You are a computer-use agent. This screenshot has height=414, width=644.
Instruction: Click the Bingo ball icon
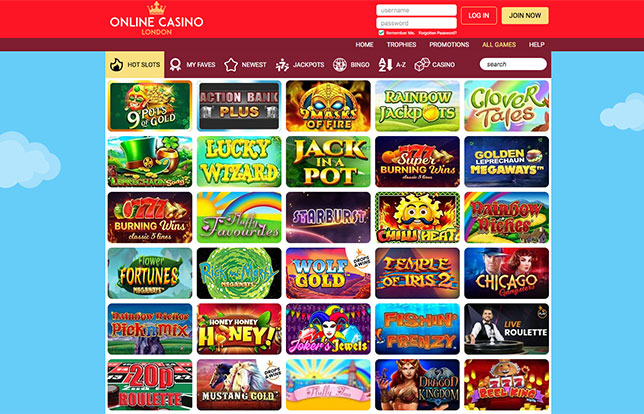click(x=340, y=64)
